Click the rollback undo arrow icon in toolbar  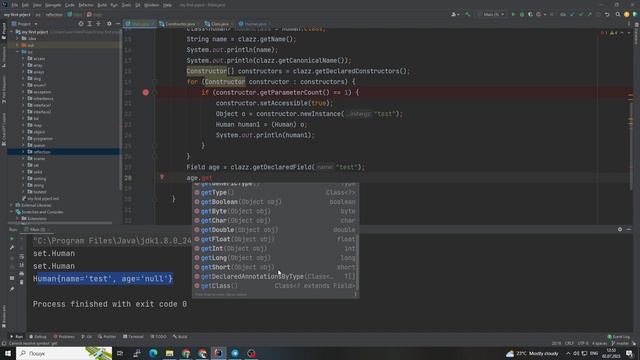(607, 14)
